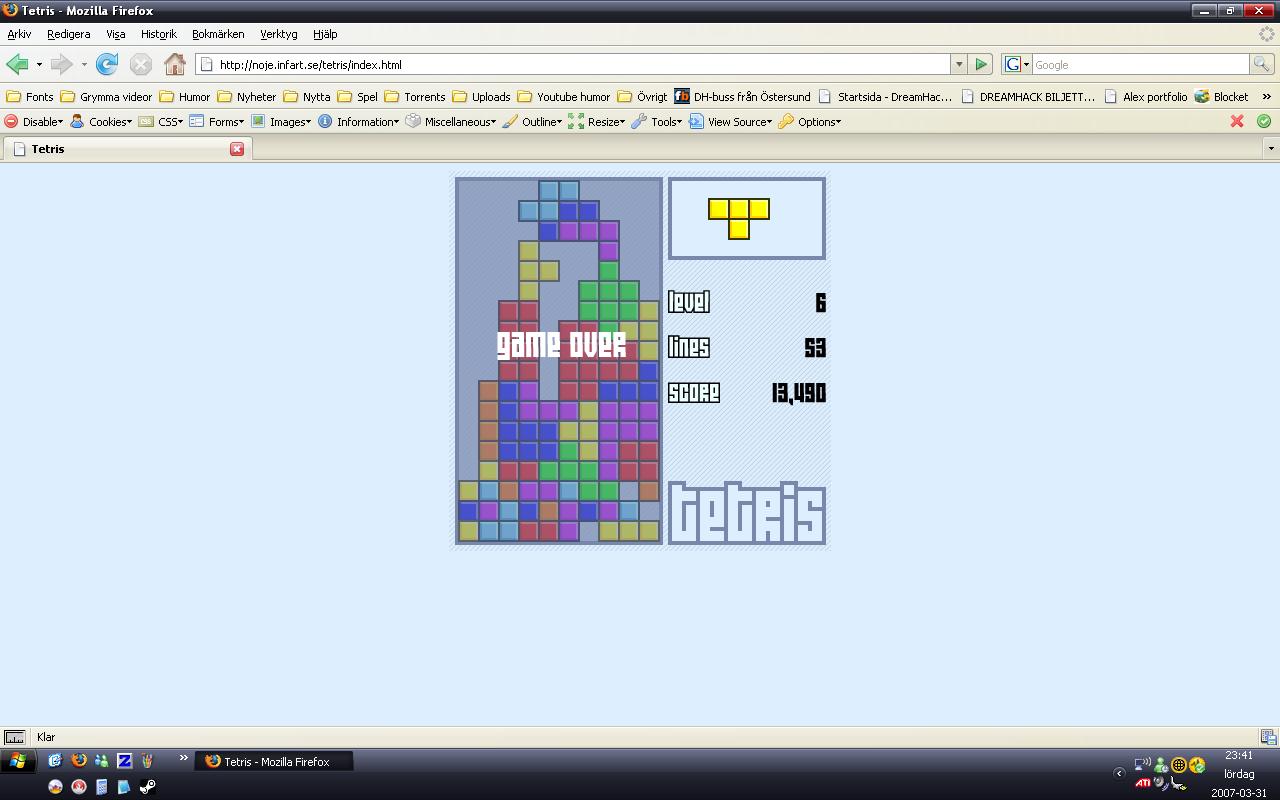Open the Forms developer toolbar menu
Image resolution: width=1280 pixels, height=800 pixels.
click(217, 122)
